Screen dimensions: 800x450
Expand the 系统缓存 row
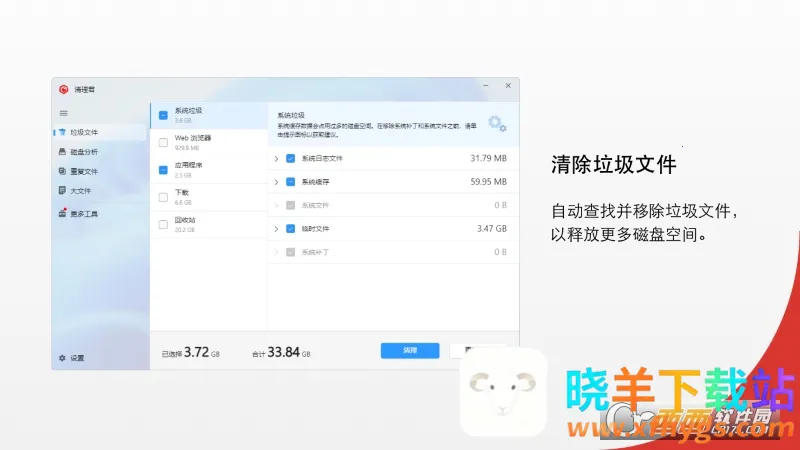click(277, 182)
